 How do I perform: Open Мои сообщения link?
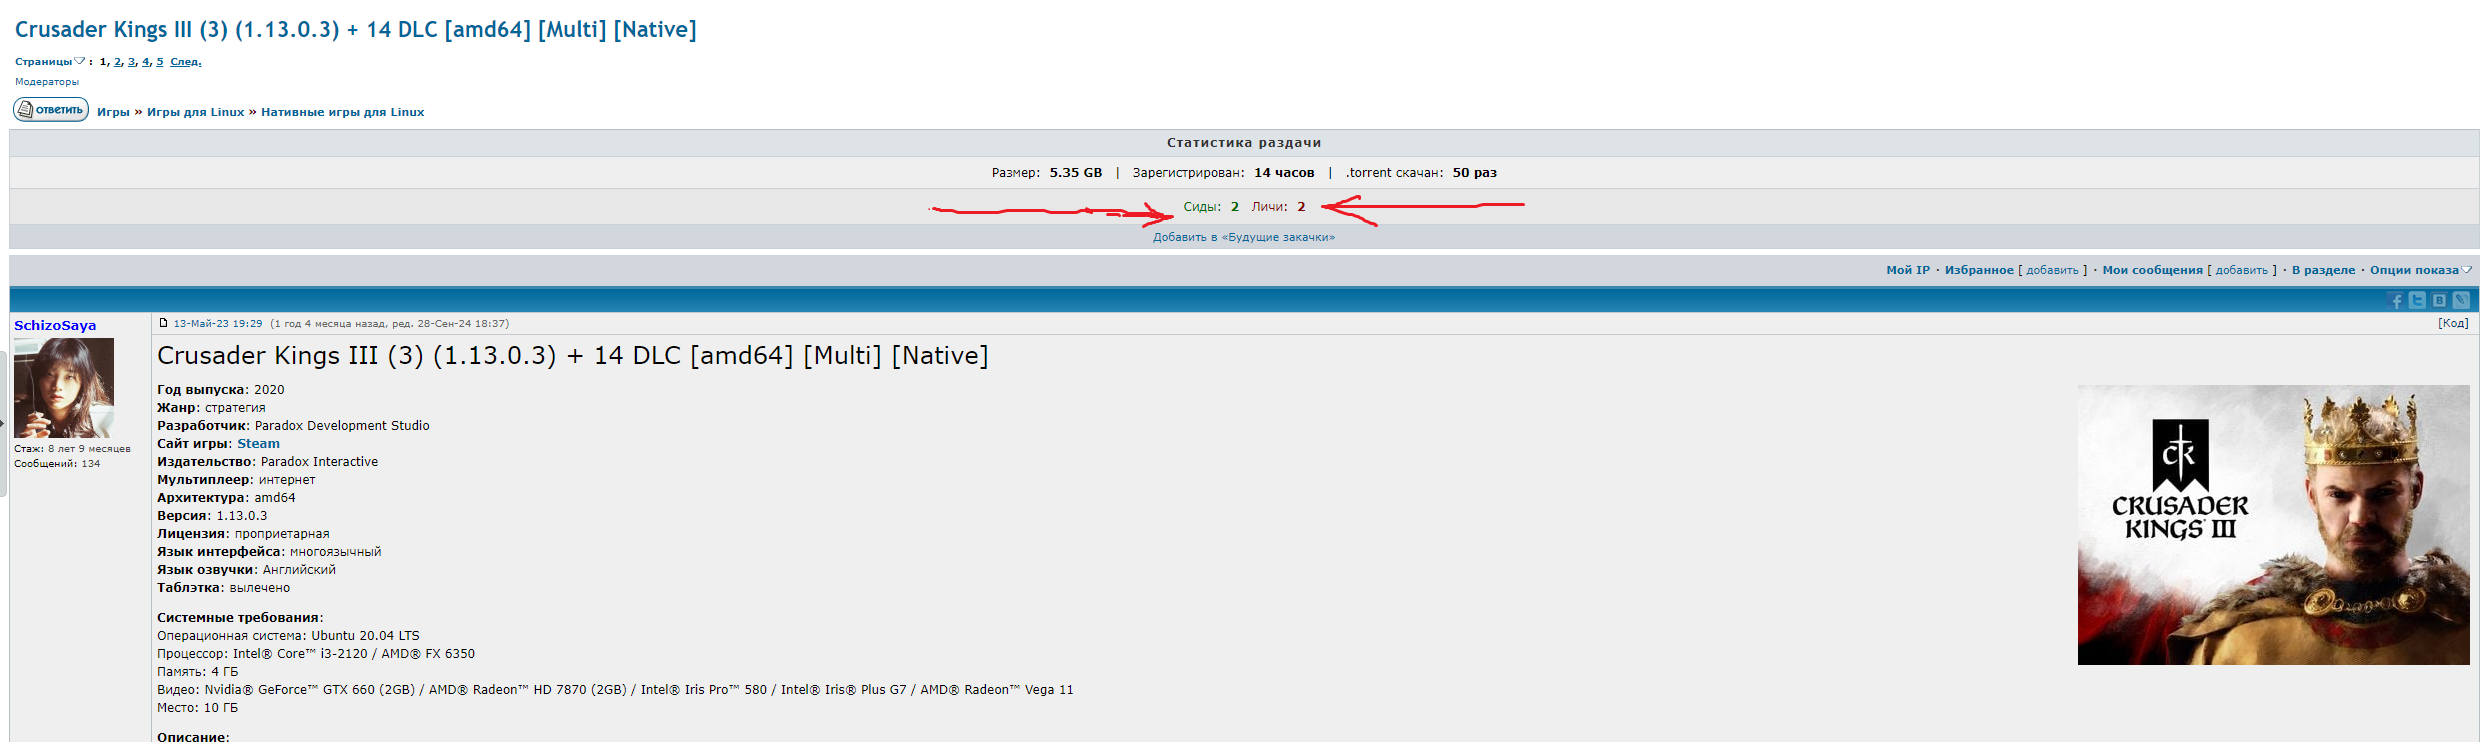coord(2152,270)
